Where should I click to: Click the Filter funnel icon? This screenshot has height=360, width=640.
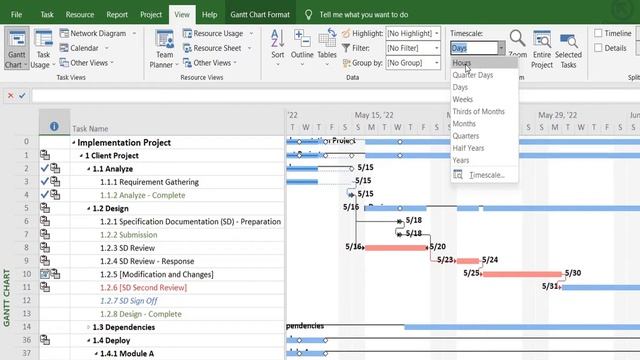346,48
